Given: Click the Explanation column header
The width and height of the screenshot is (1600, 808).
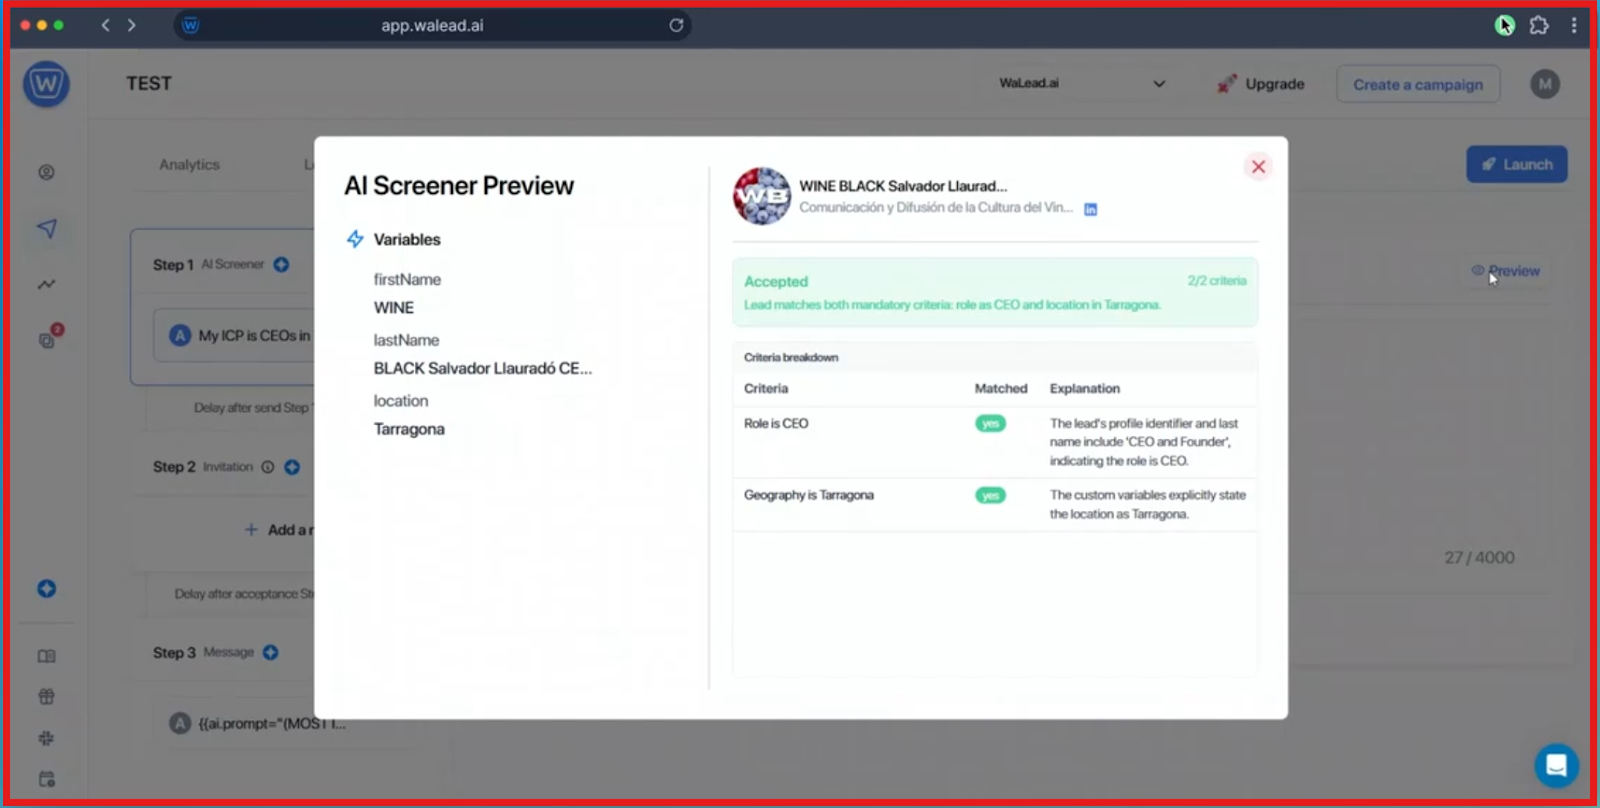Looking at the screenshot, I should coord(1085,389).
